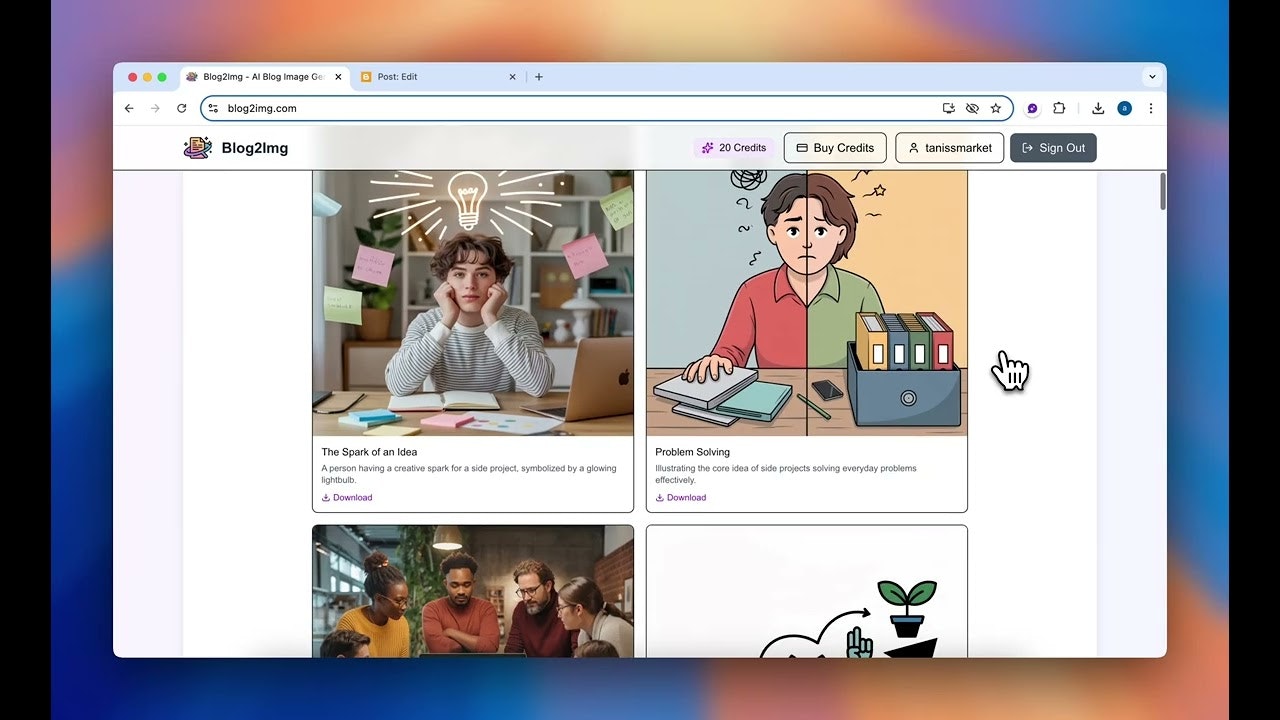Click the Buy Credits button

point(835,148)
